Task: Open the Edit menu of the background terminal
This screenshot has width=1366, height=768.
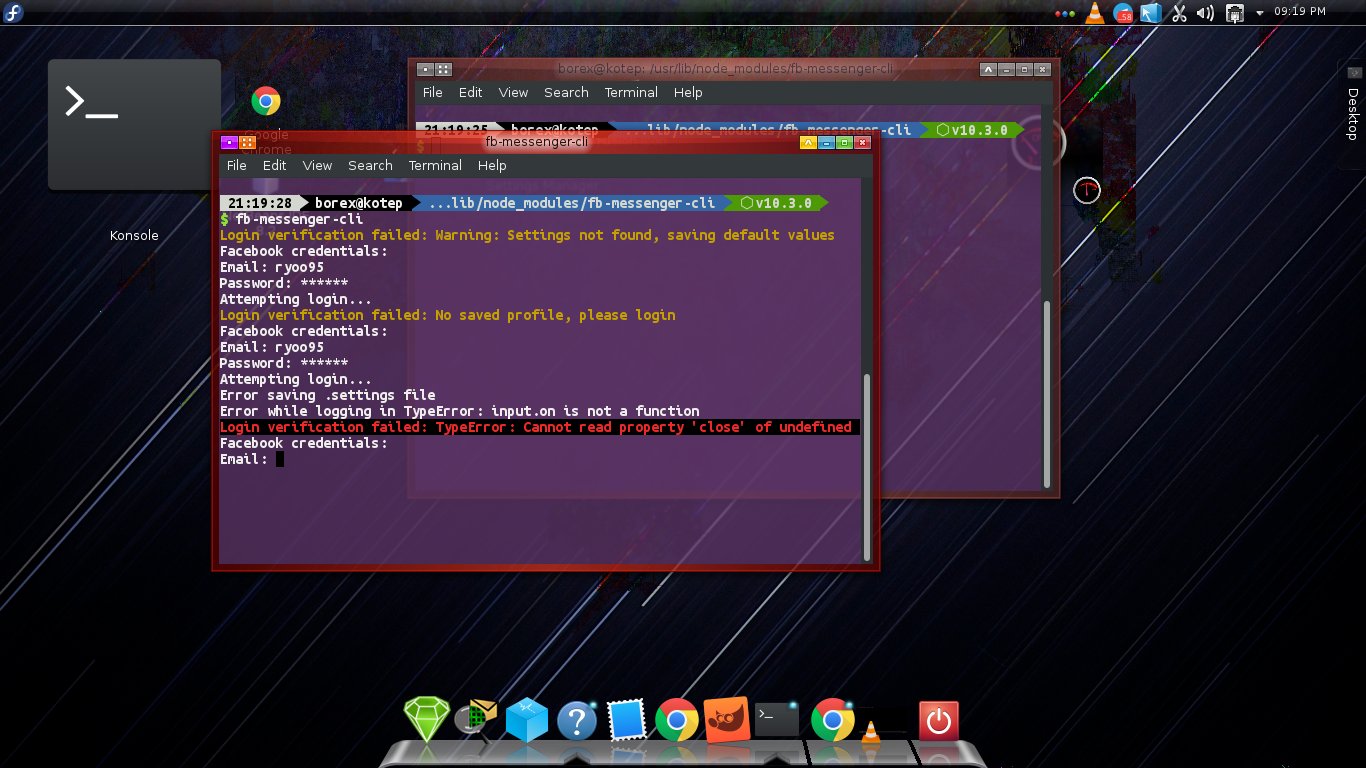Action: [x=469, y=92]
